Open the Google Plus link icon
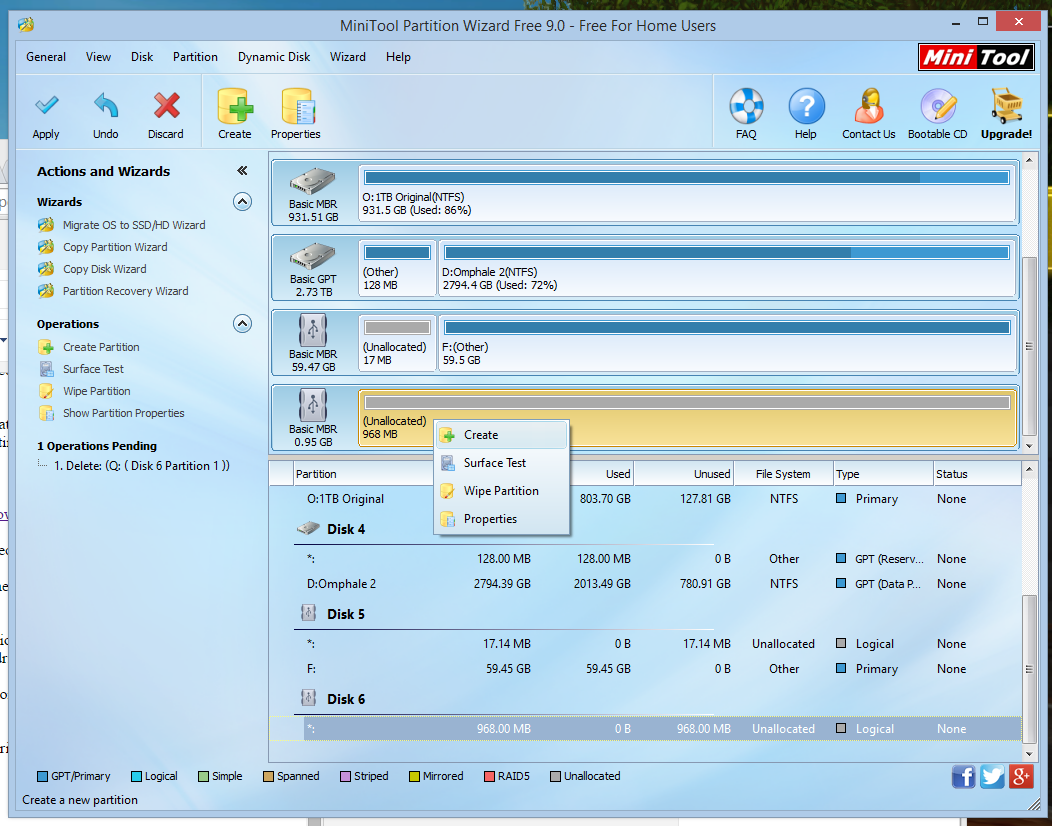 [x=1021, y=777]
